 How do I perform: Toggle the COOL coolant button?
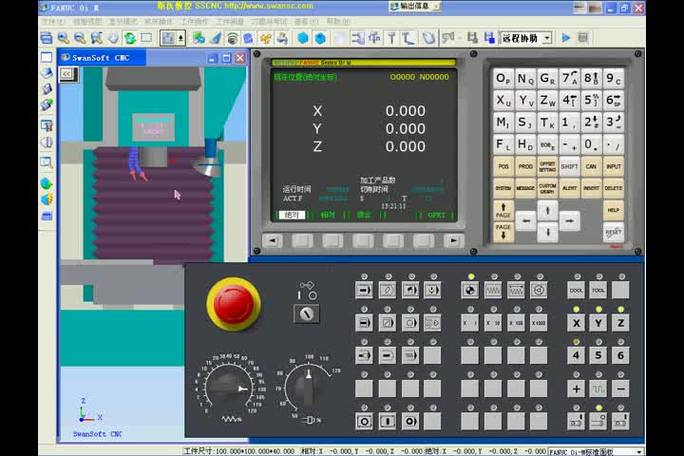576,290
